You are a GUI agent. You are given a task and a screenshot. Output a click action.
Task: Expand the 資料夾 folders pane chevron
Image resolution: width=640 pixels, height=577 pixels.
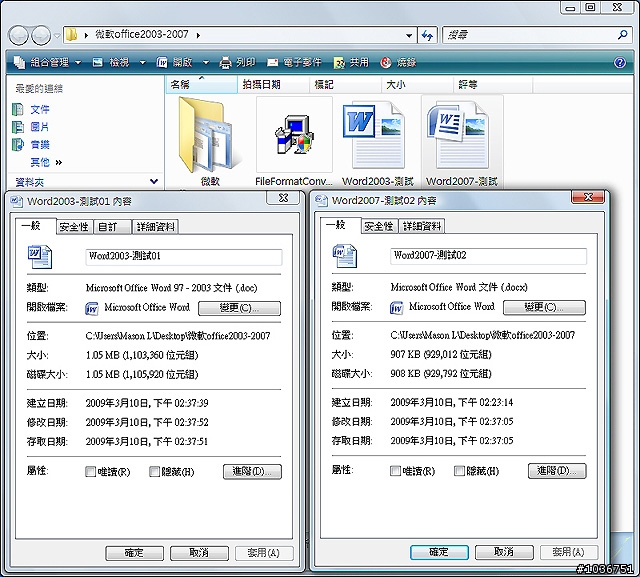click(154, 181)
